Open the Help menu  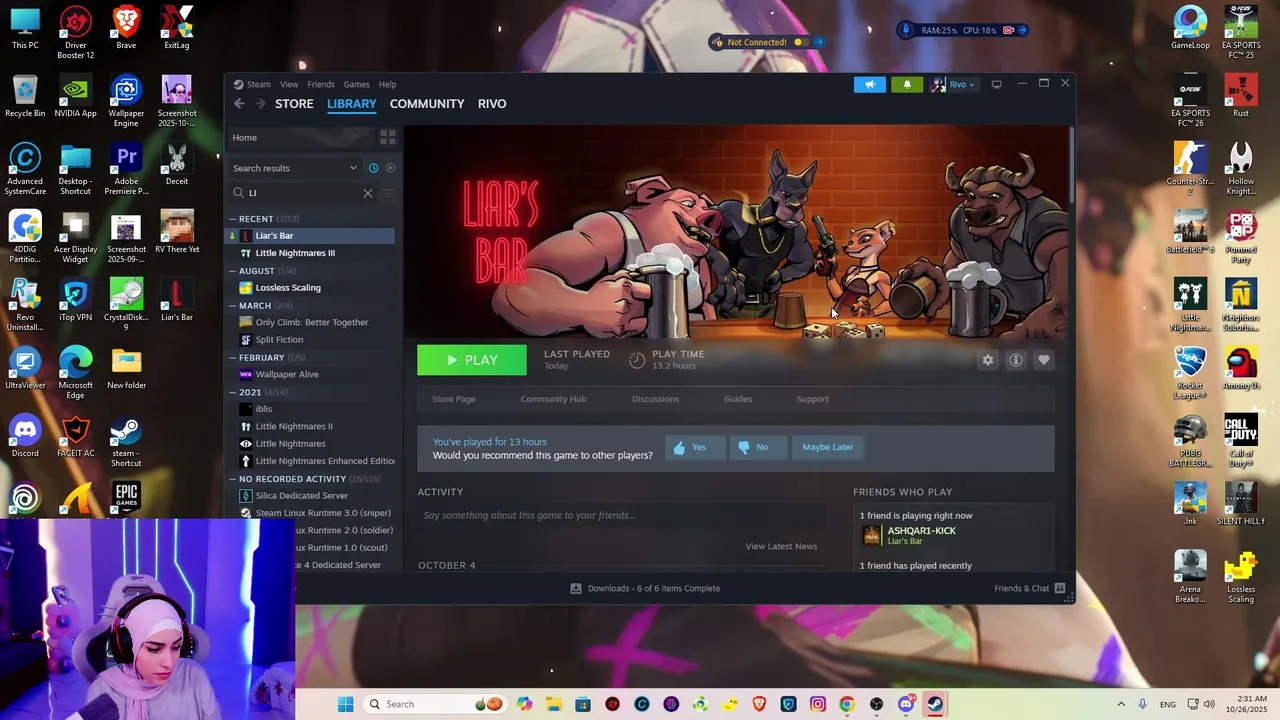pyautogui.click(x=387, y=84)
